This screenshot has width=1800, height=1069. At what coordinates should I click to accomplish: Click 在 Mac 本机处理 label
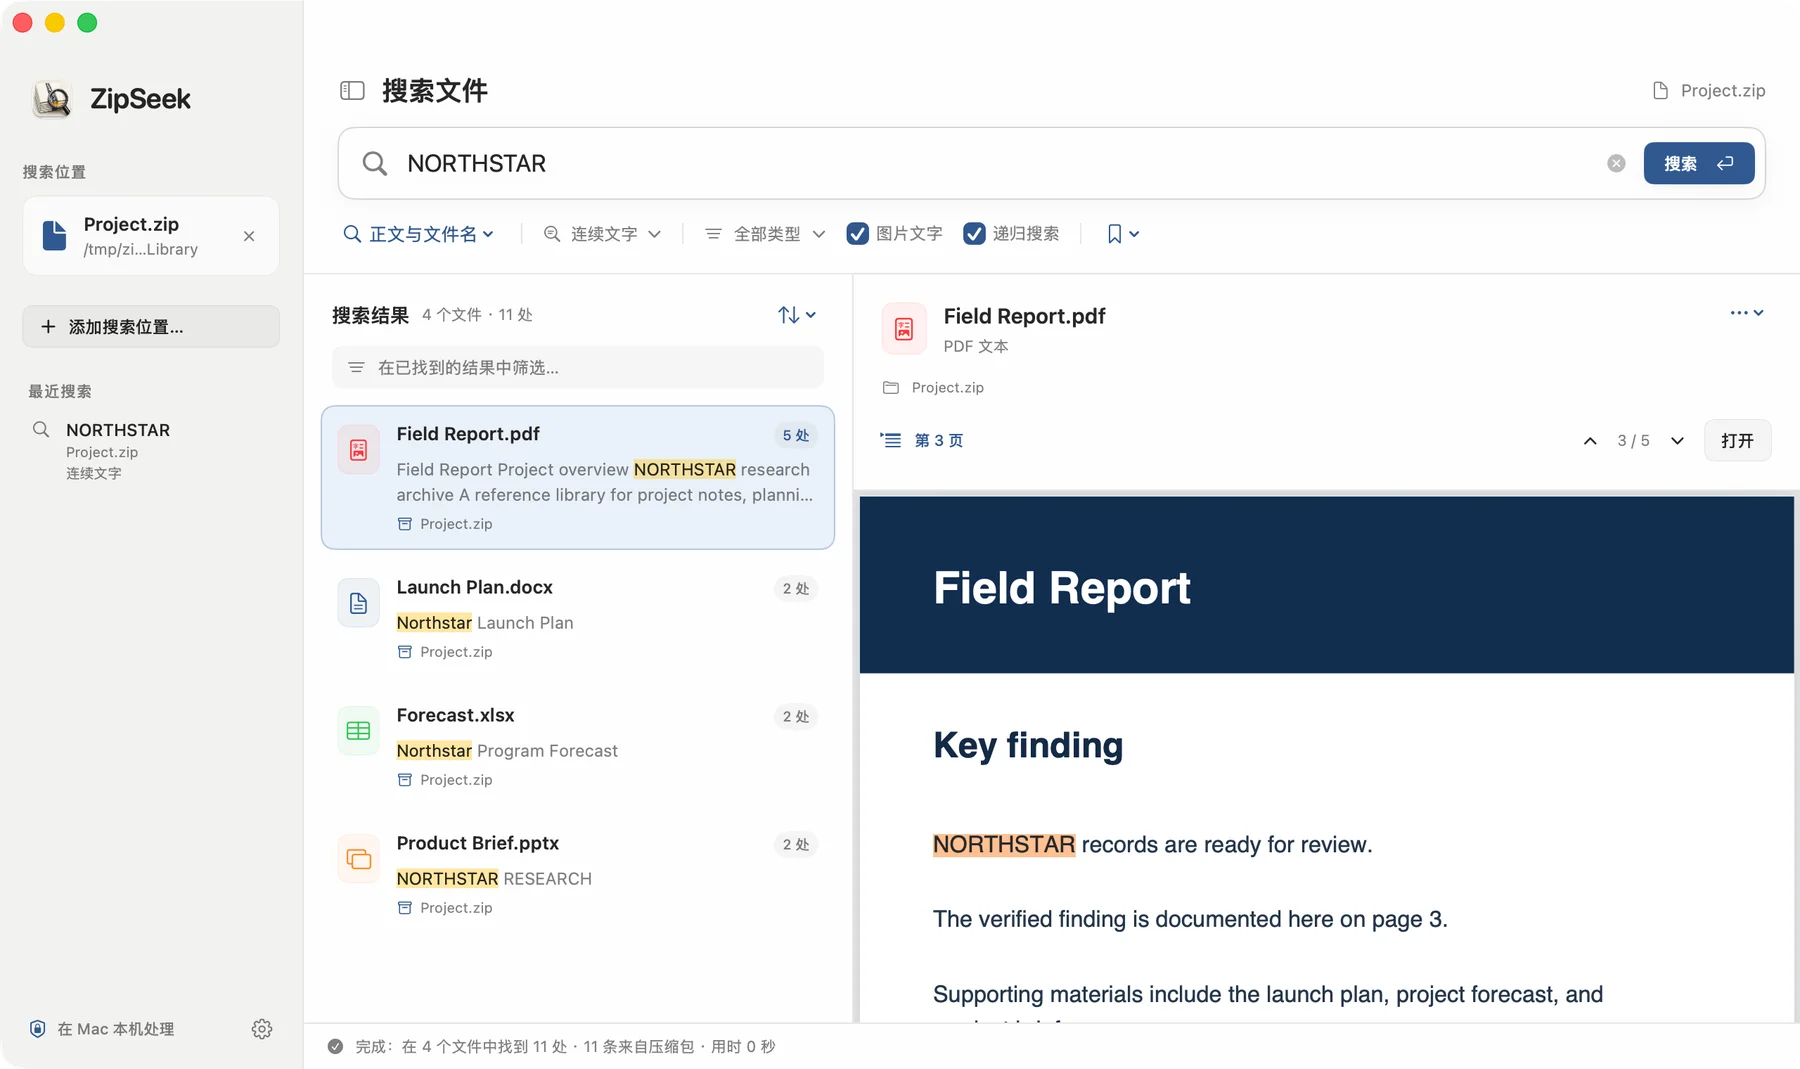[116, 1029]
